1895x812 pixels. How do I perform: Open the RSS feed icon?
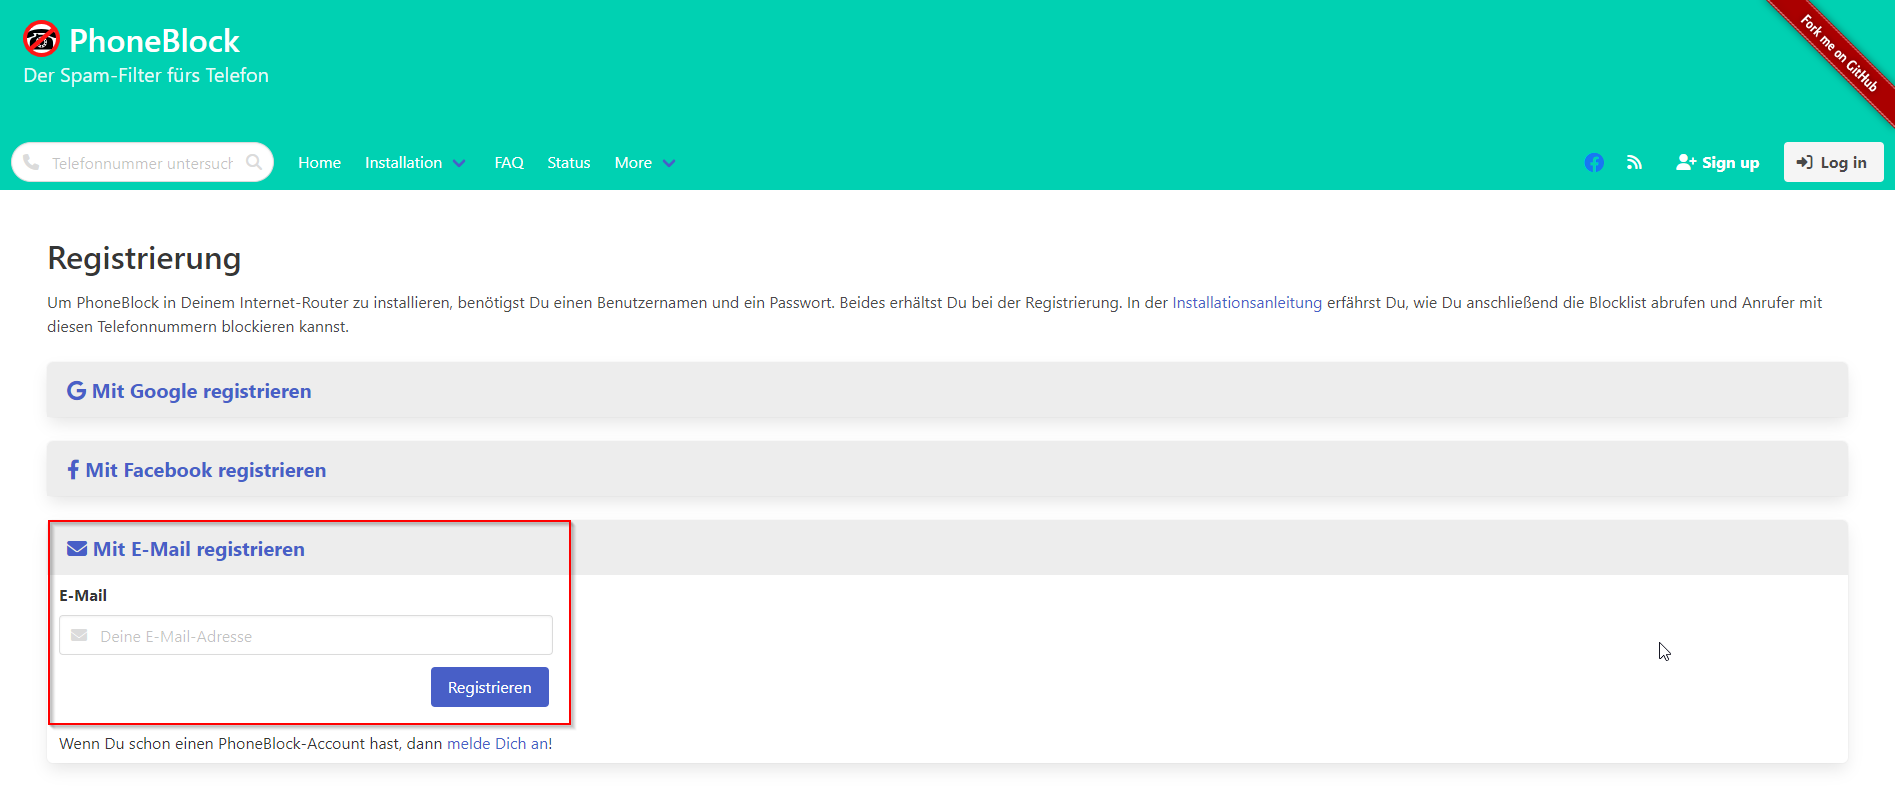tap(1634, 163)
